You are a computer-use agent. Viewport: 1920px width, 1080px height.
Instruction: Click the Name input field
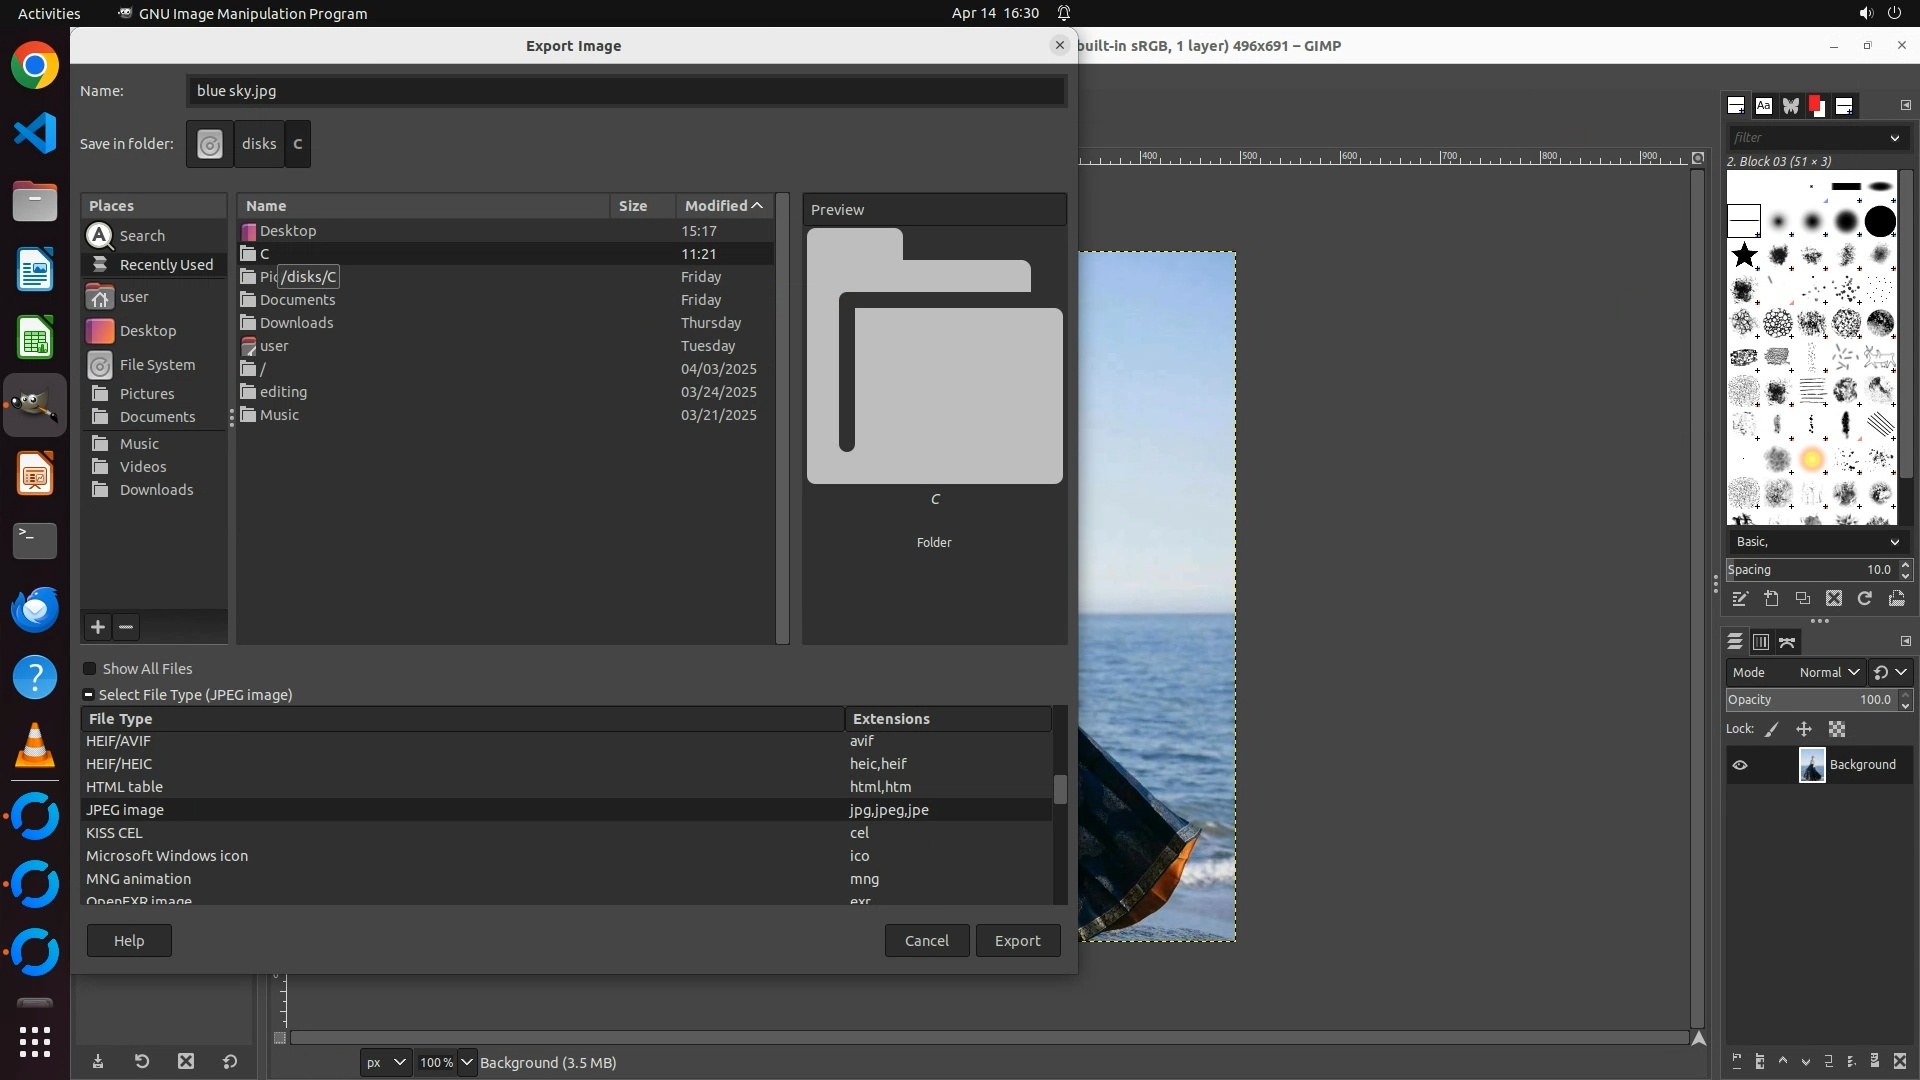(x=625, y=91)
